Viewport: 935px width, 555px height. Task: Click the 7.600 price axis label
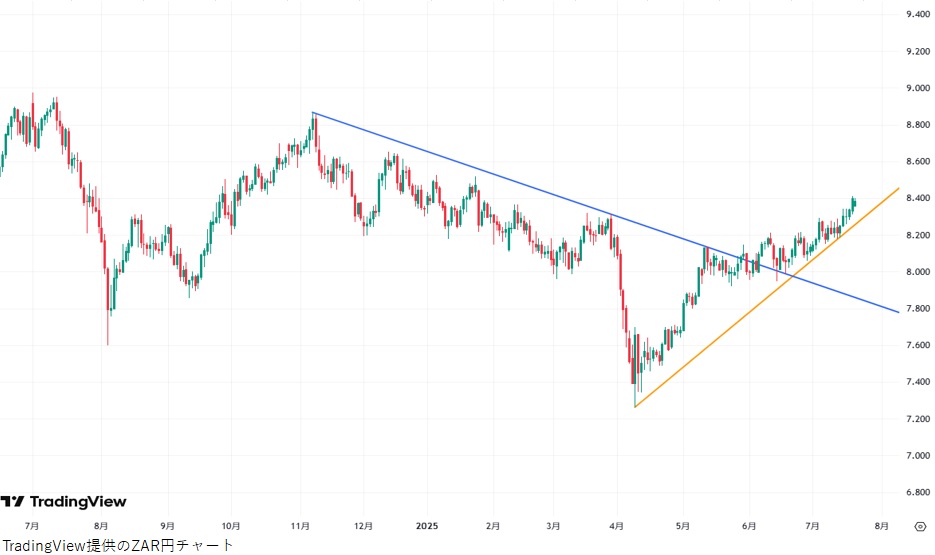(x=918, y=345)
